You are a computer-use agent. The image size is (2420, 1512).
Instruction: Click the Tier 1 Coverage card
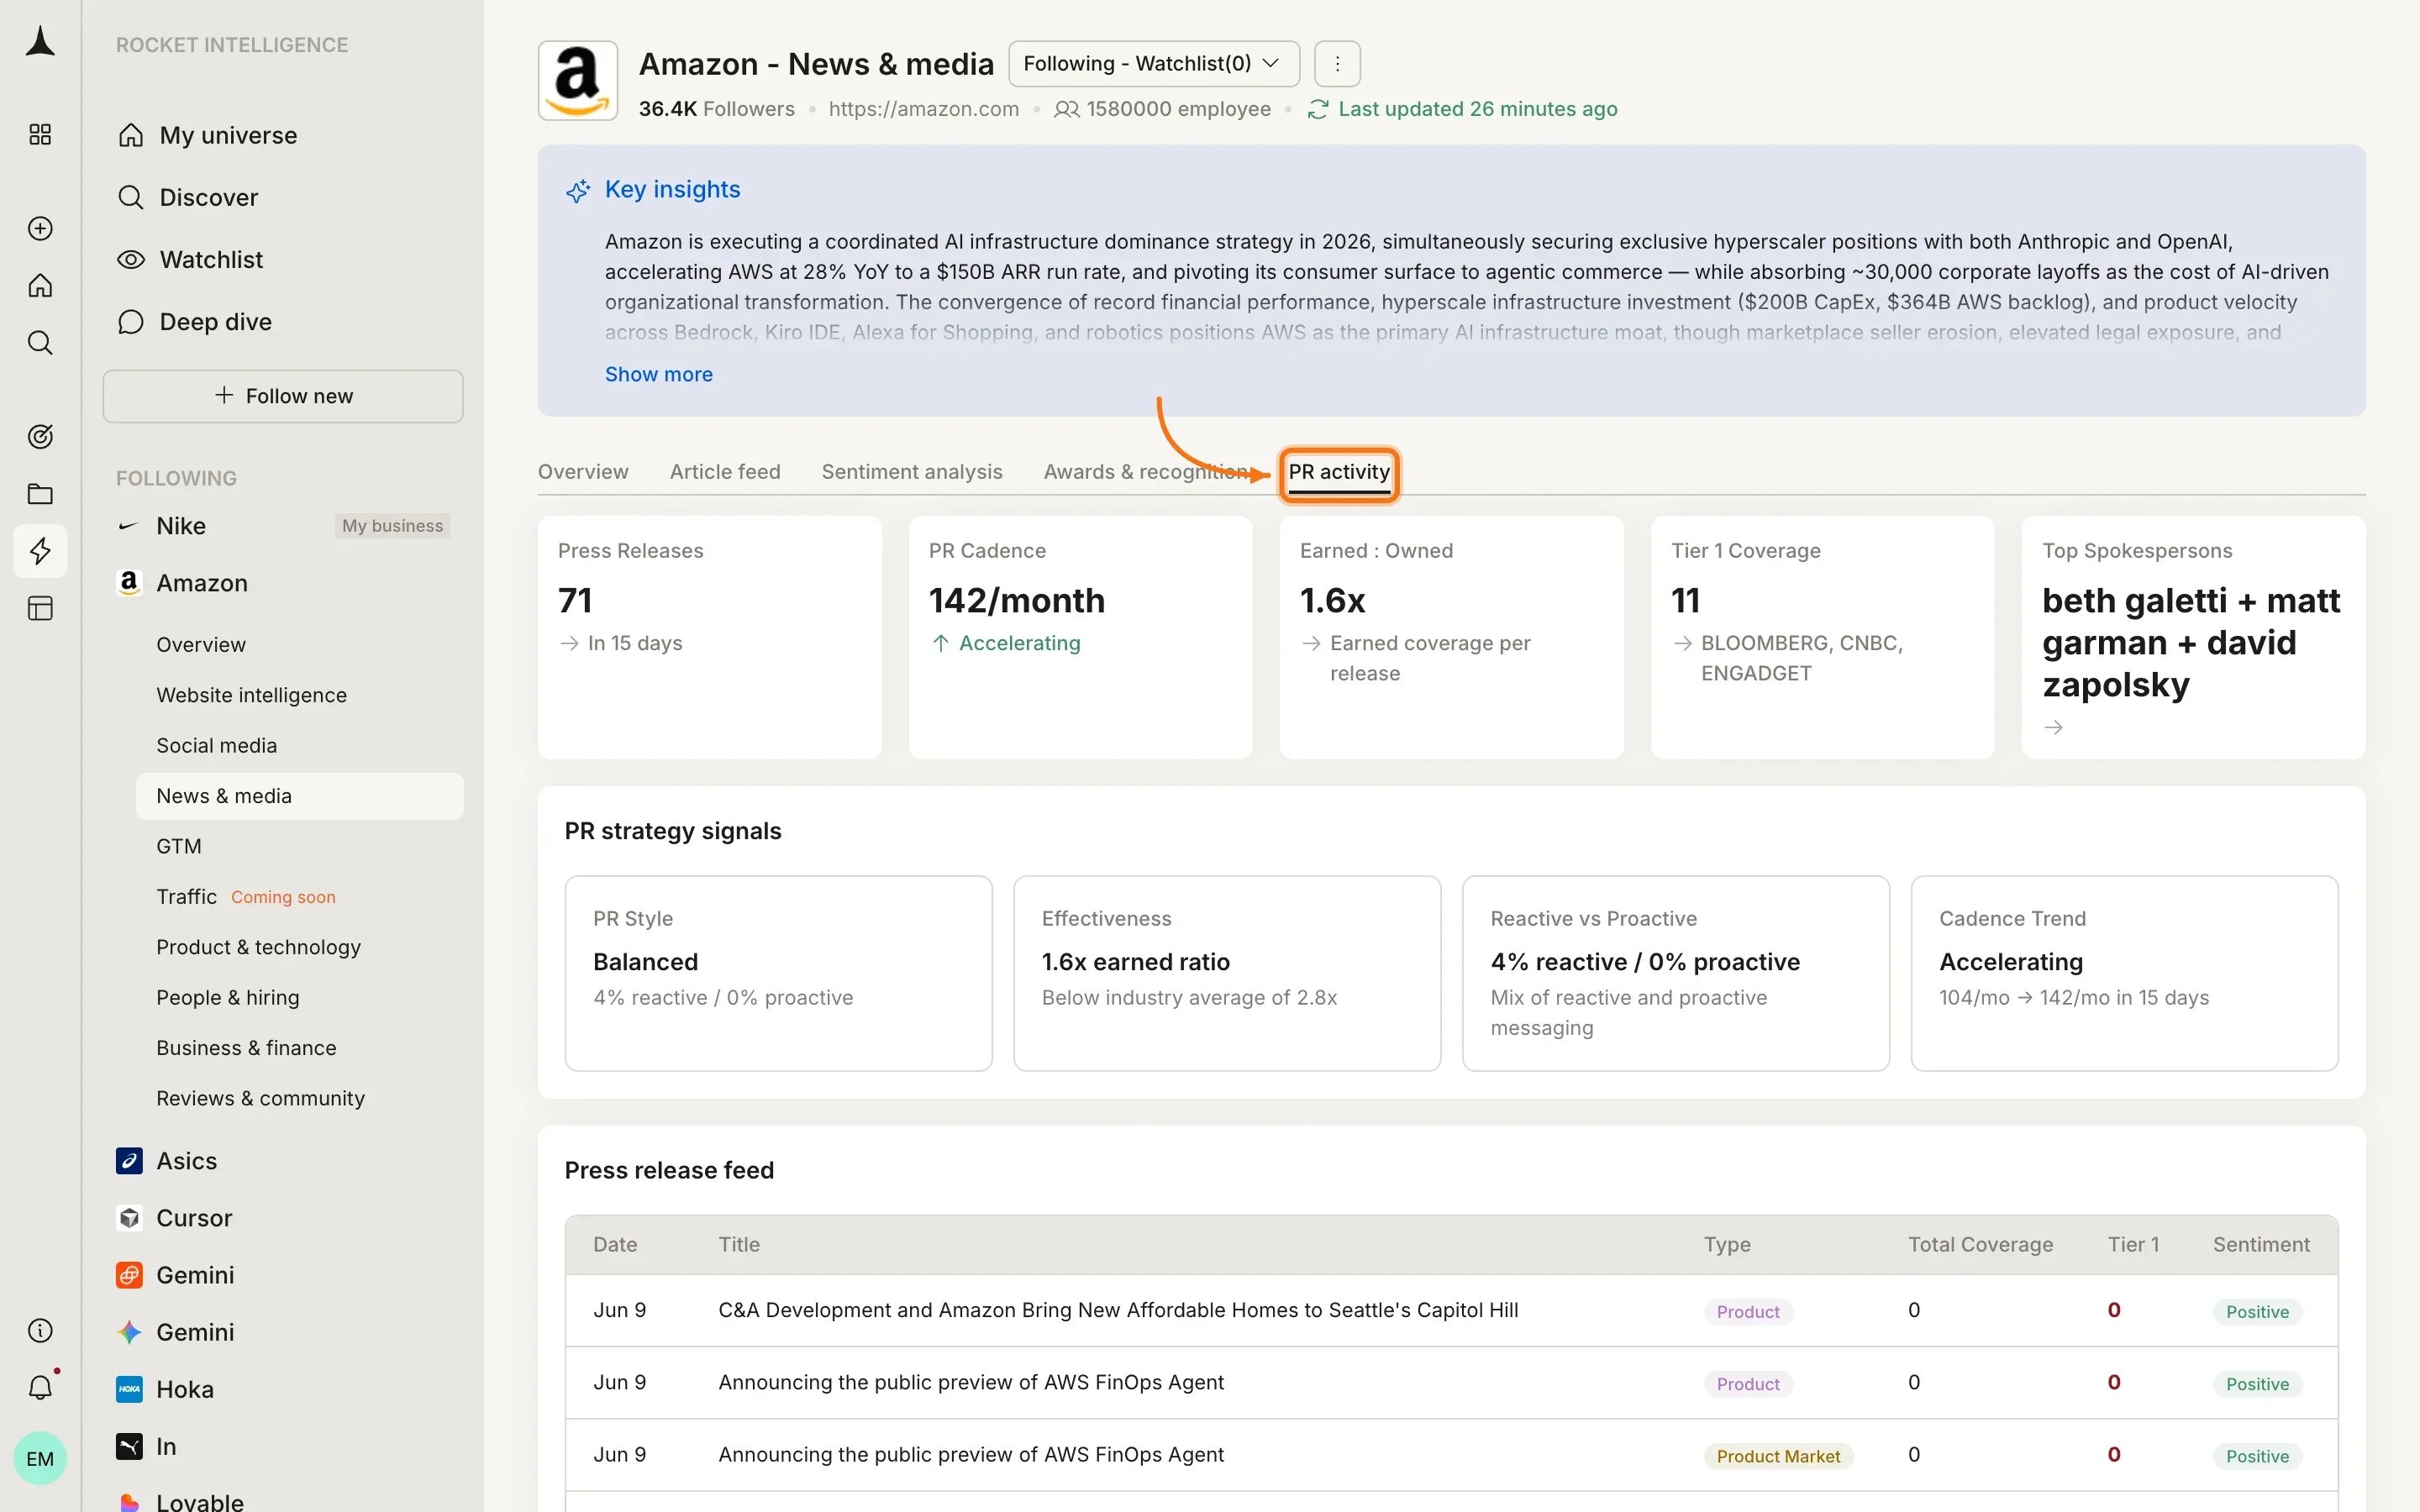[1823, 637]
